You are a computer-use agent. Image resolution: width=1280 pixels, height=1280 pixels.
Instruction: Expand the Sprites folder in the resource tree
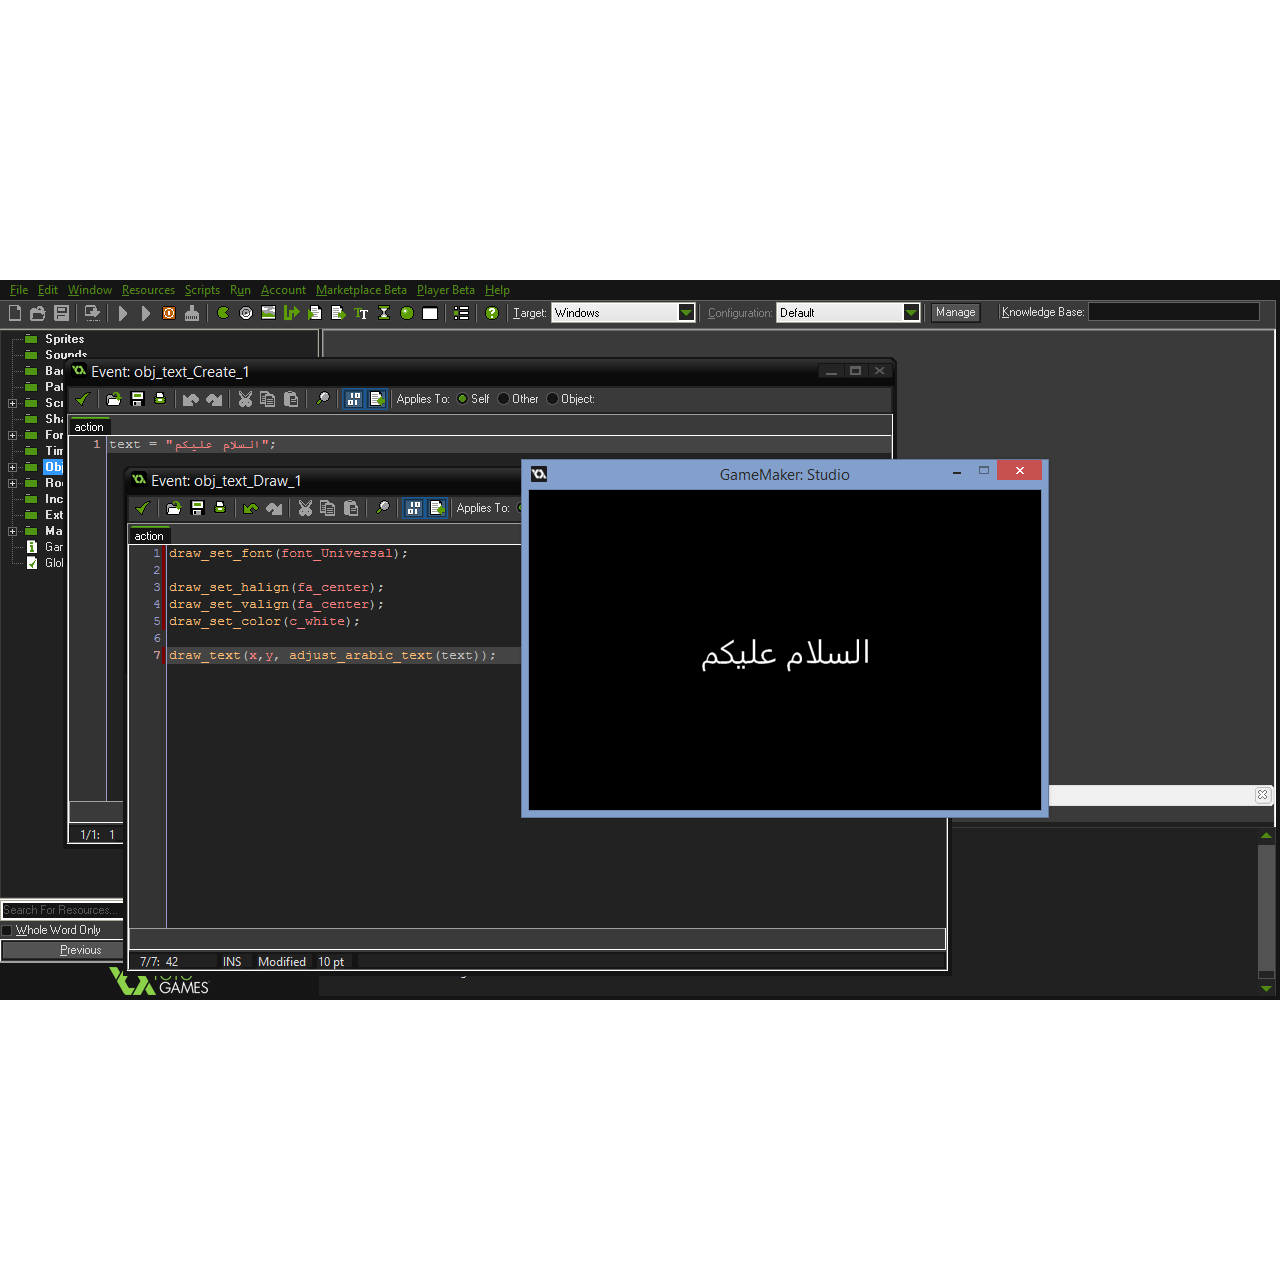tap(64, 339)
